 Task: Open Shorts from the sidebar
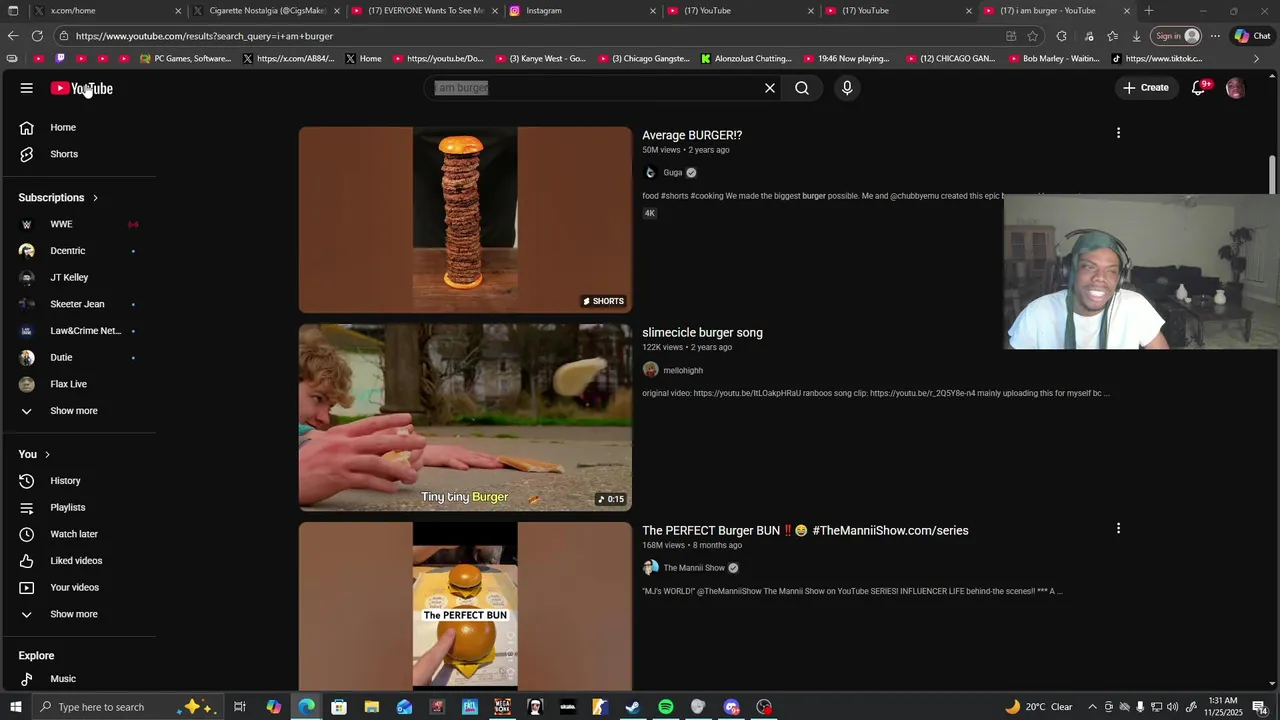(x=64, y=154)
